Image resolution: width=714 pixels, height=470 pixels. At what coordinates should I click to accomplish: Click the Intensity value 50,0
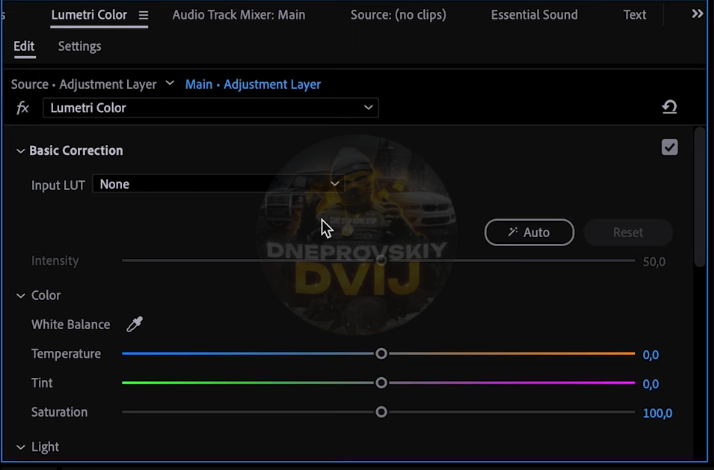pos(654,262)
